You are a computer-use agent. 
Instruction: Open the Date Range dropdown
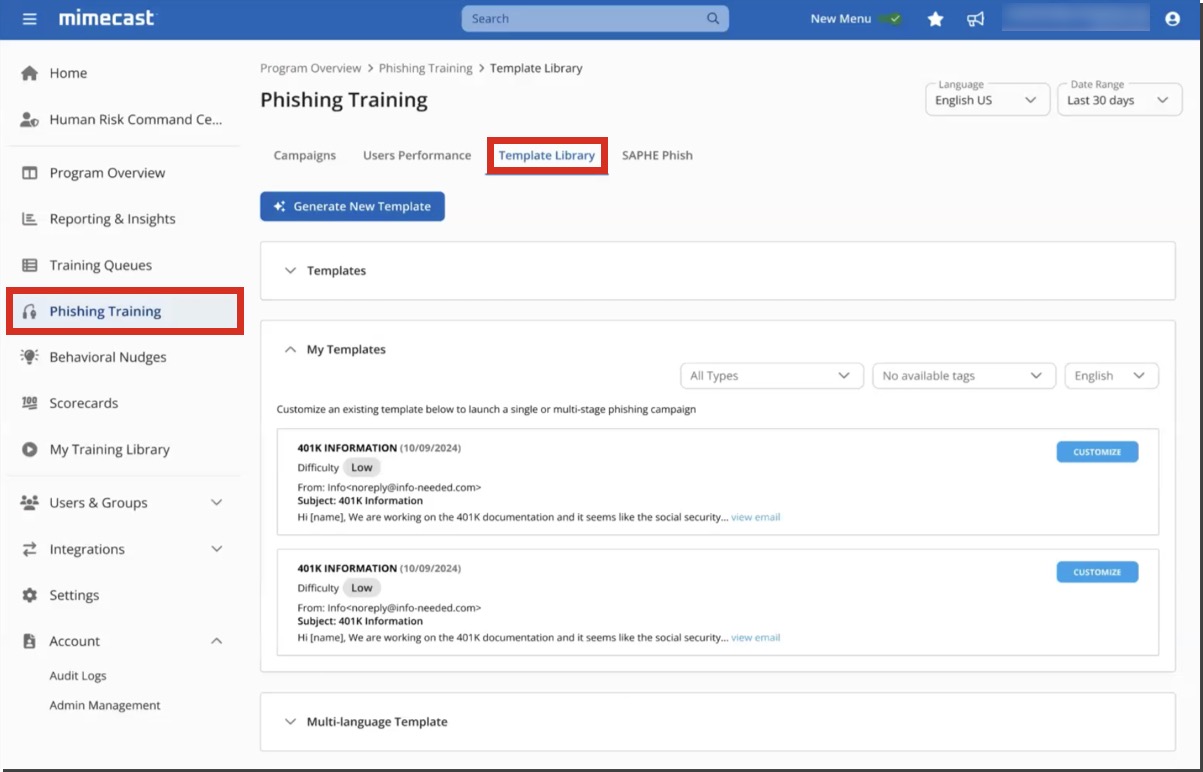[1119, 100]
